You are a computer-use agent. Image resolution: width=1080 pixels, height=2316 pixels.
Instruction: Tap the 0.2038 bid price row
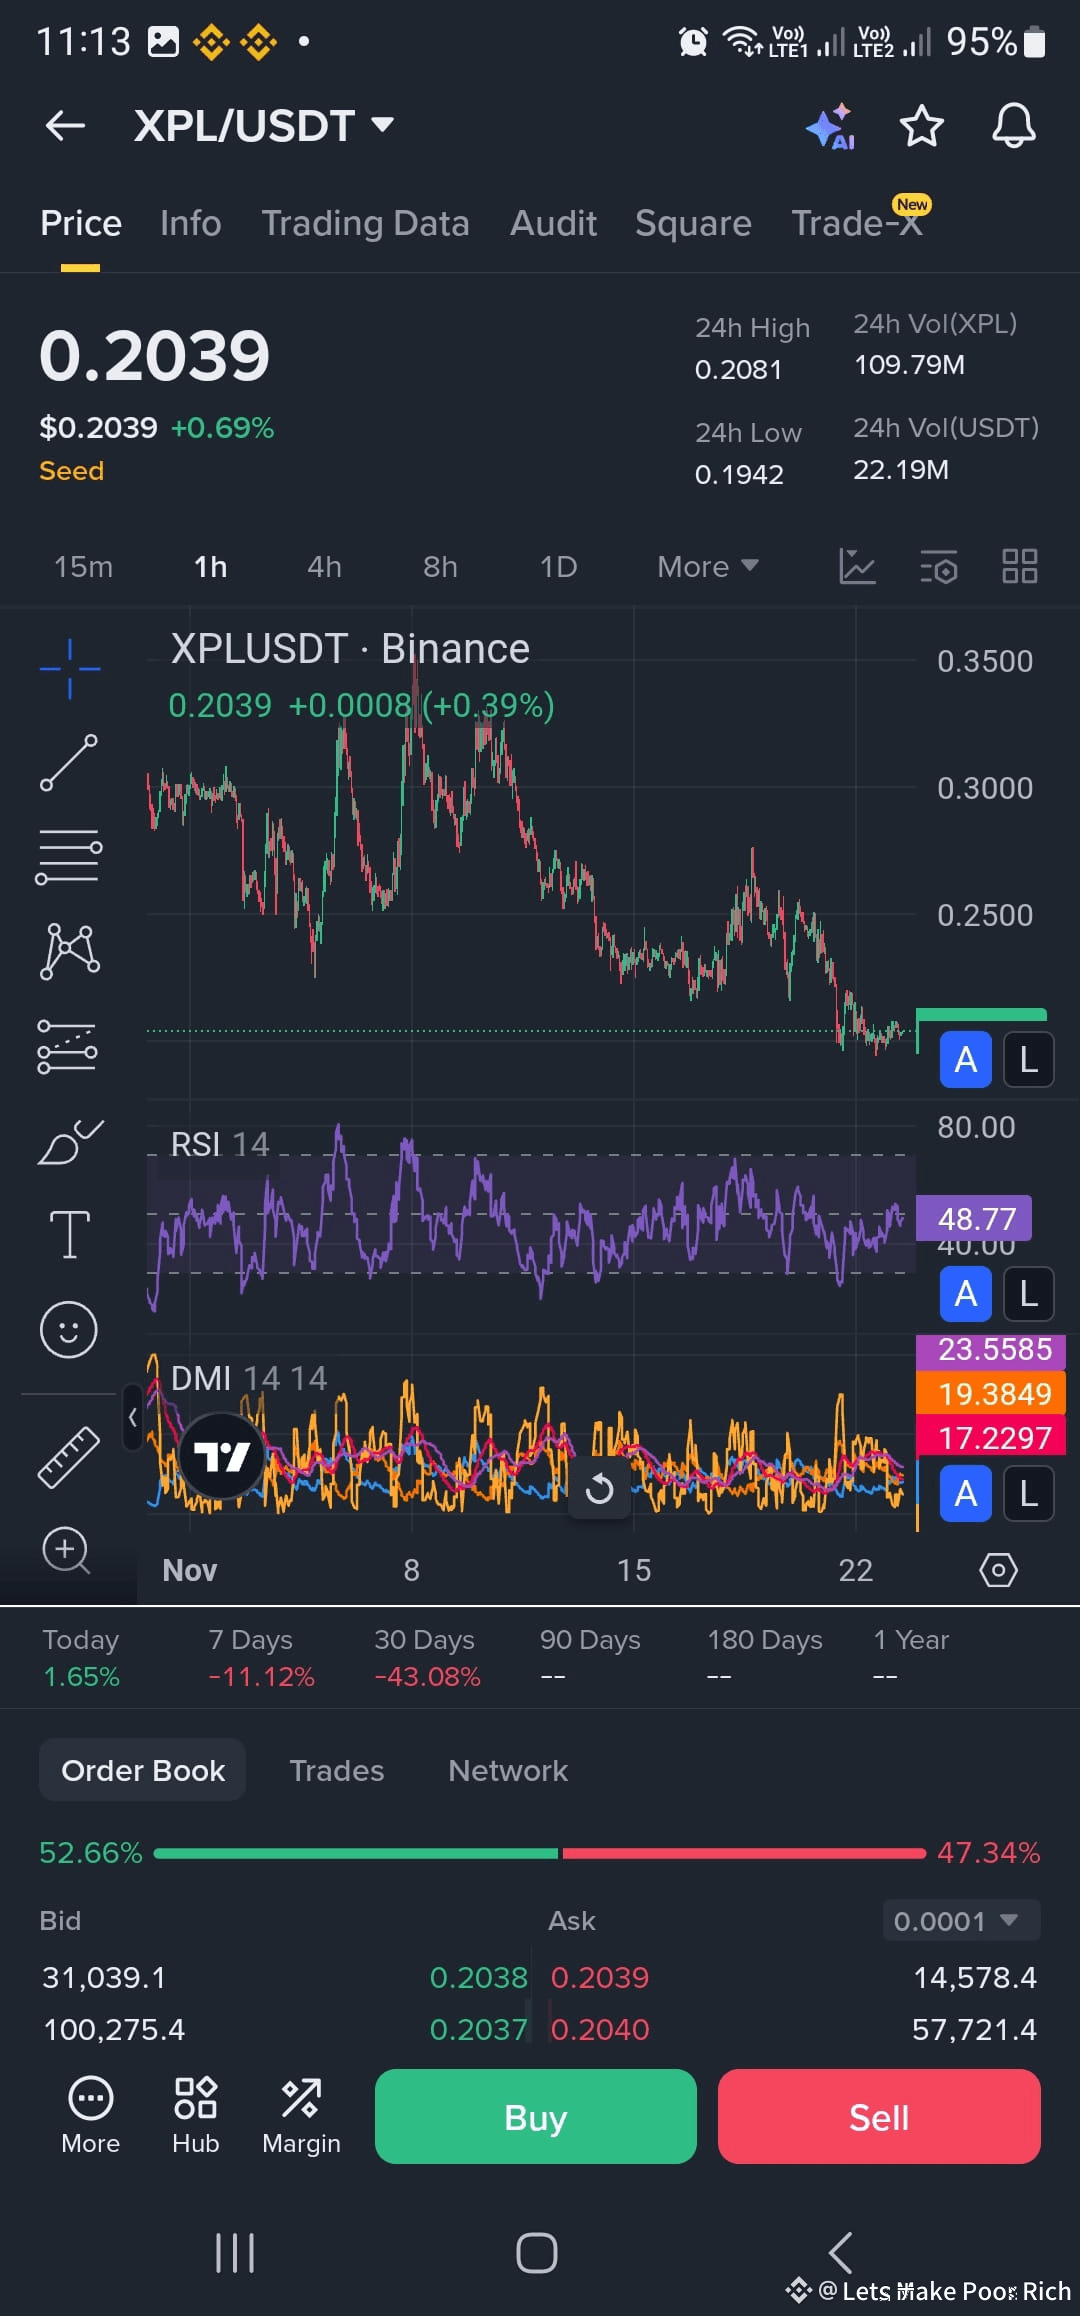click(x=284, y=1977)
